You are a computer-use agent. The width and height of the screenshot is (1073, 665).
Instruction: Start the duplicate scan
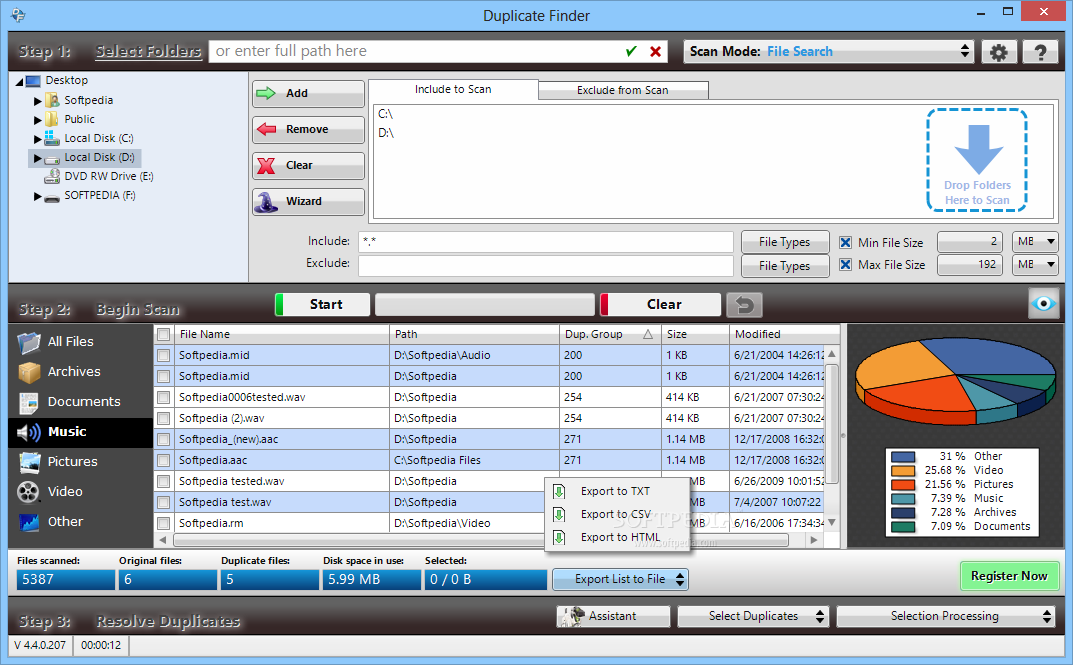pos(323,304)
